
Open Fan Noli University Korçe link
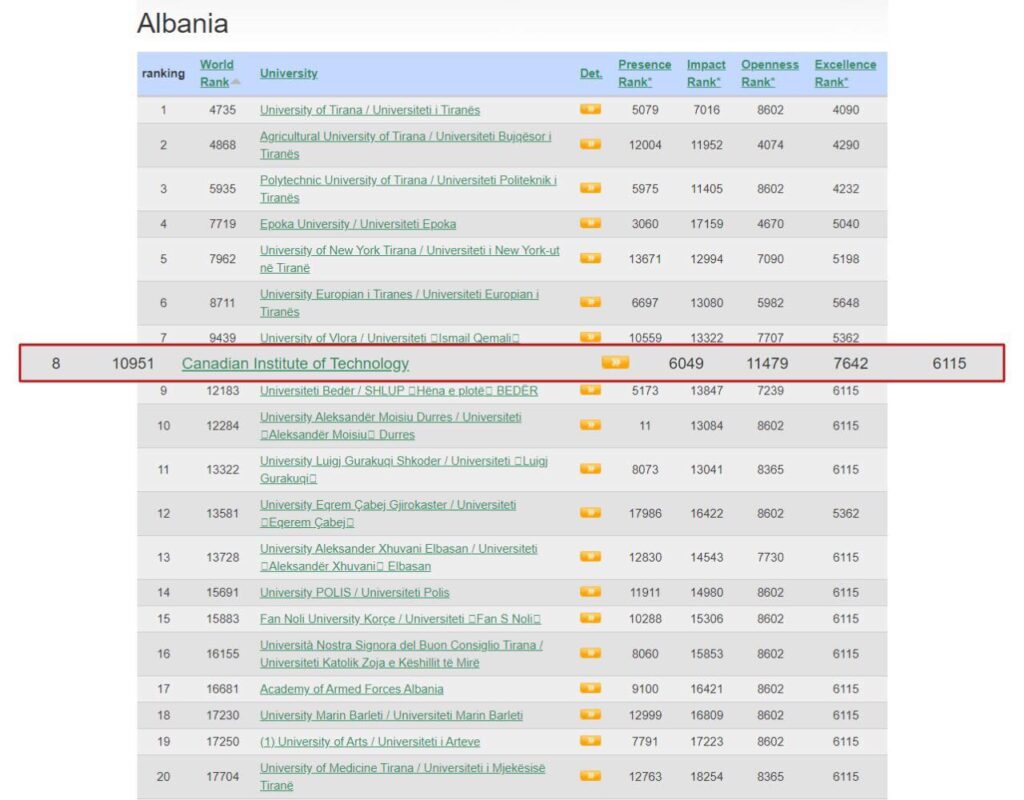tap(400, 618)
